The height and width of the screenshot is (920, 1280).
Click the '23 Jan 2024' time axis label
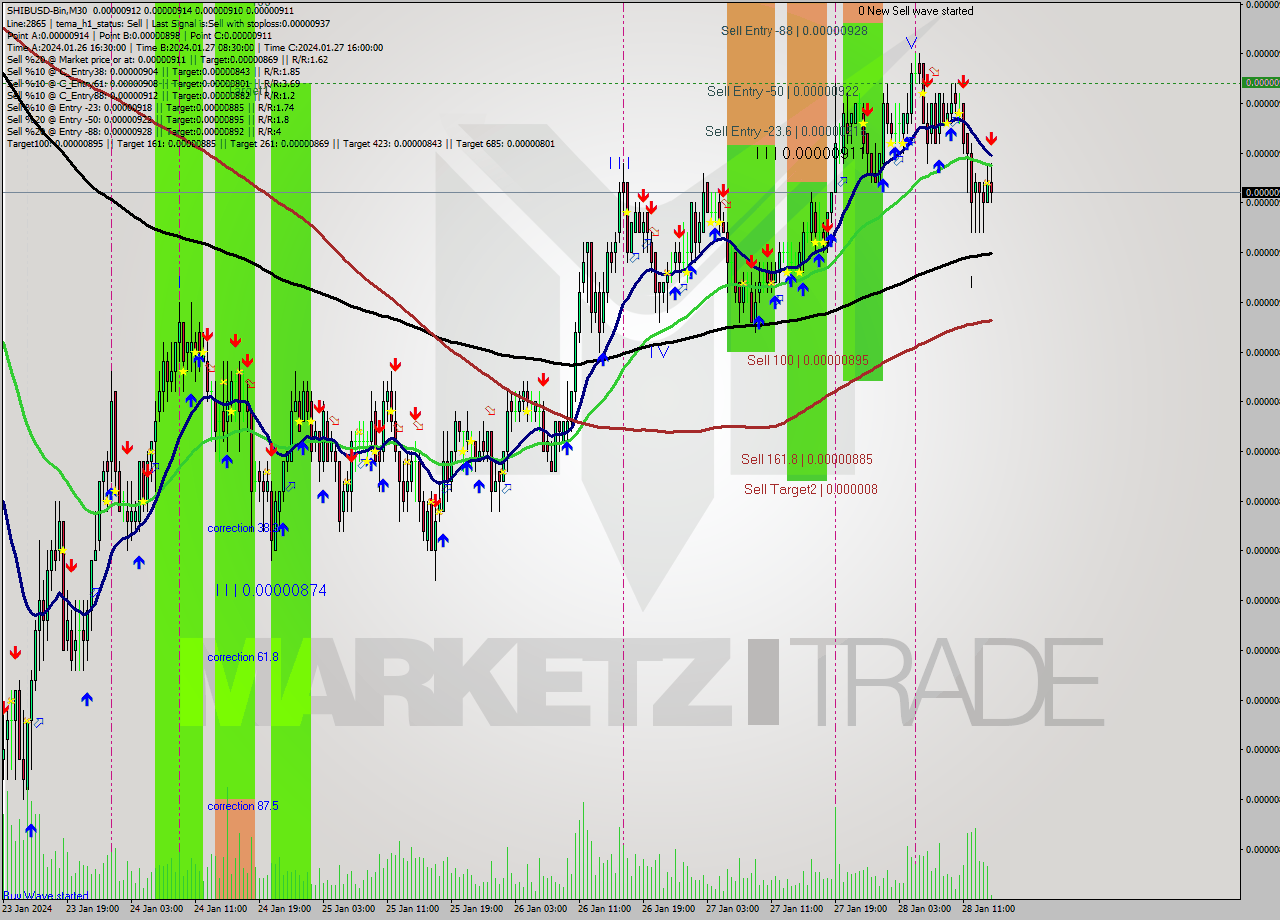(27, 909)
